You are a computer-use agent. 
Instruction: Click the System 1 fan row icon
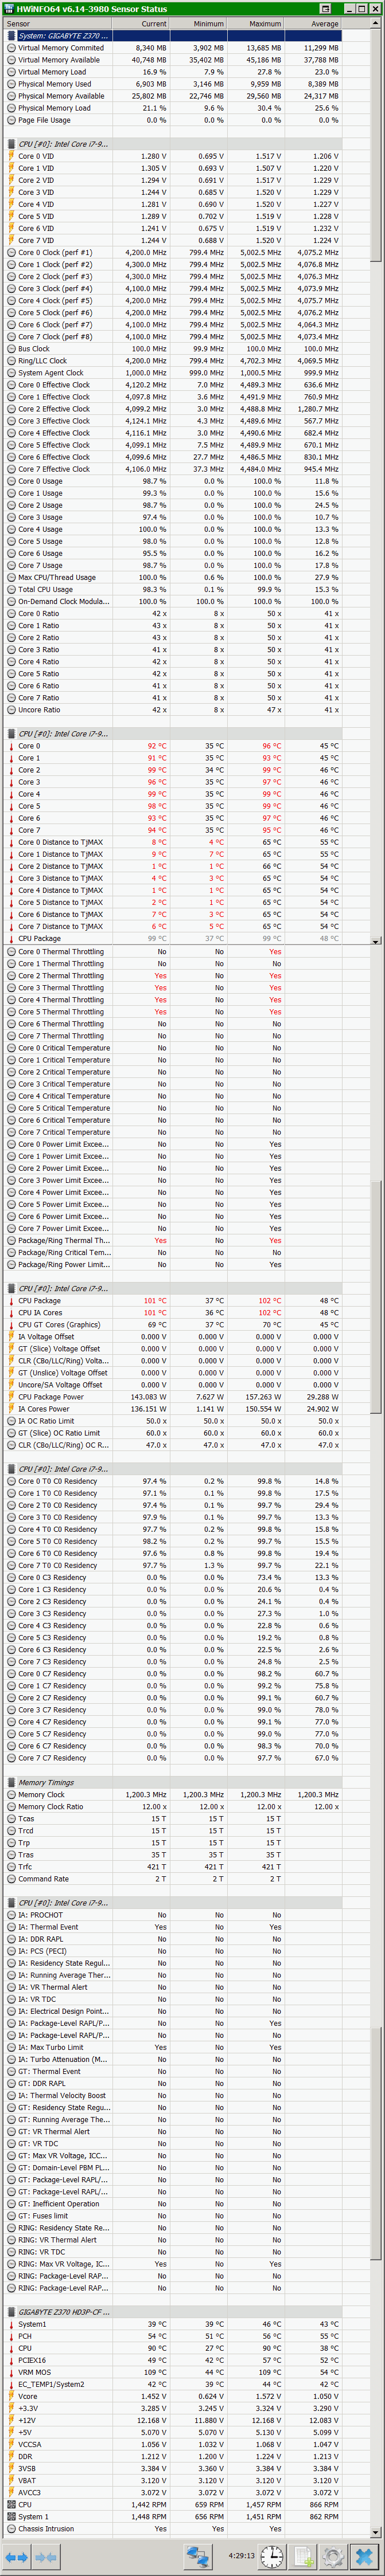click(11, 2517)
